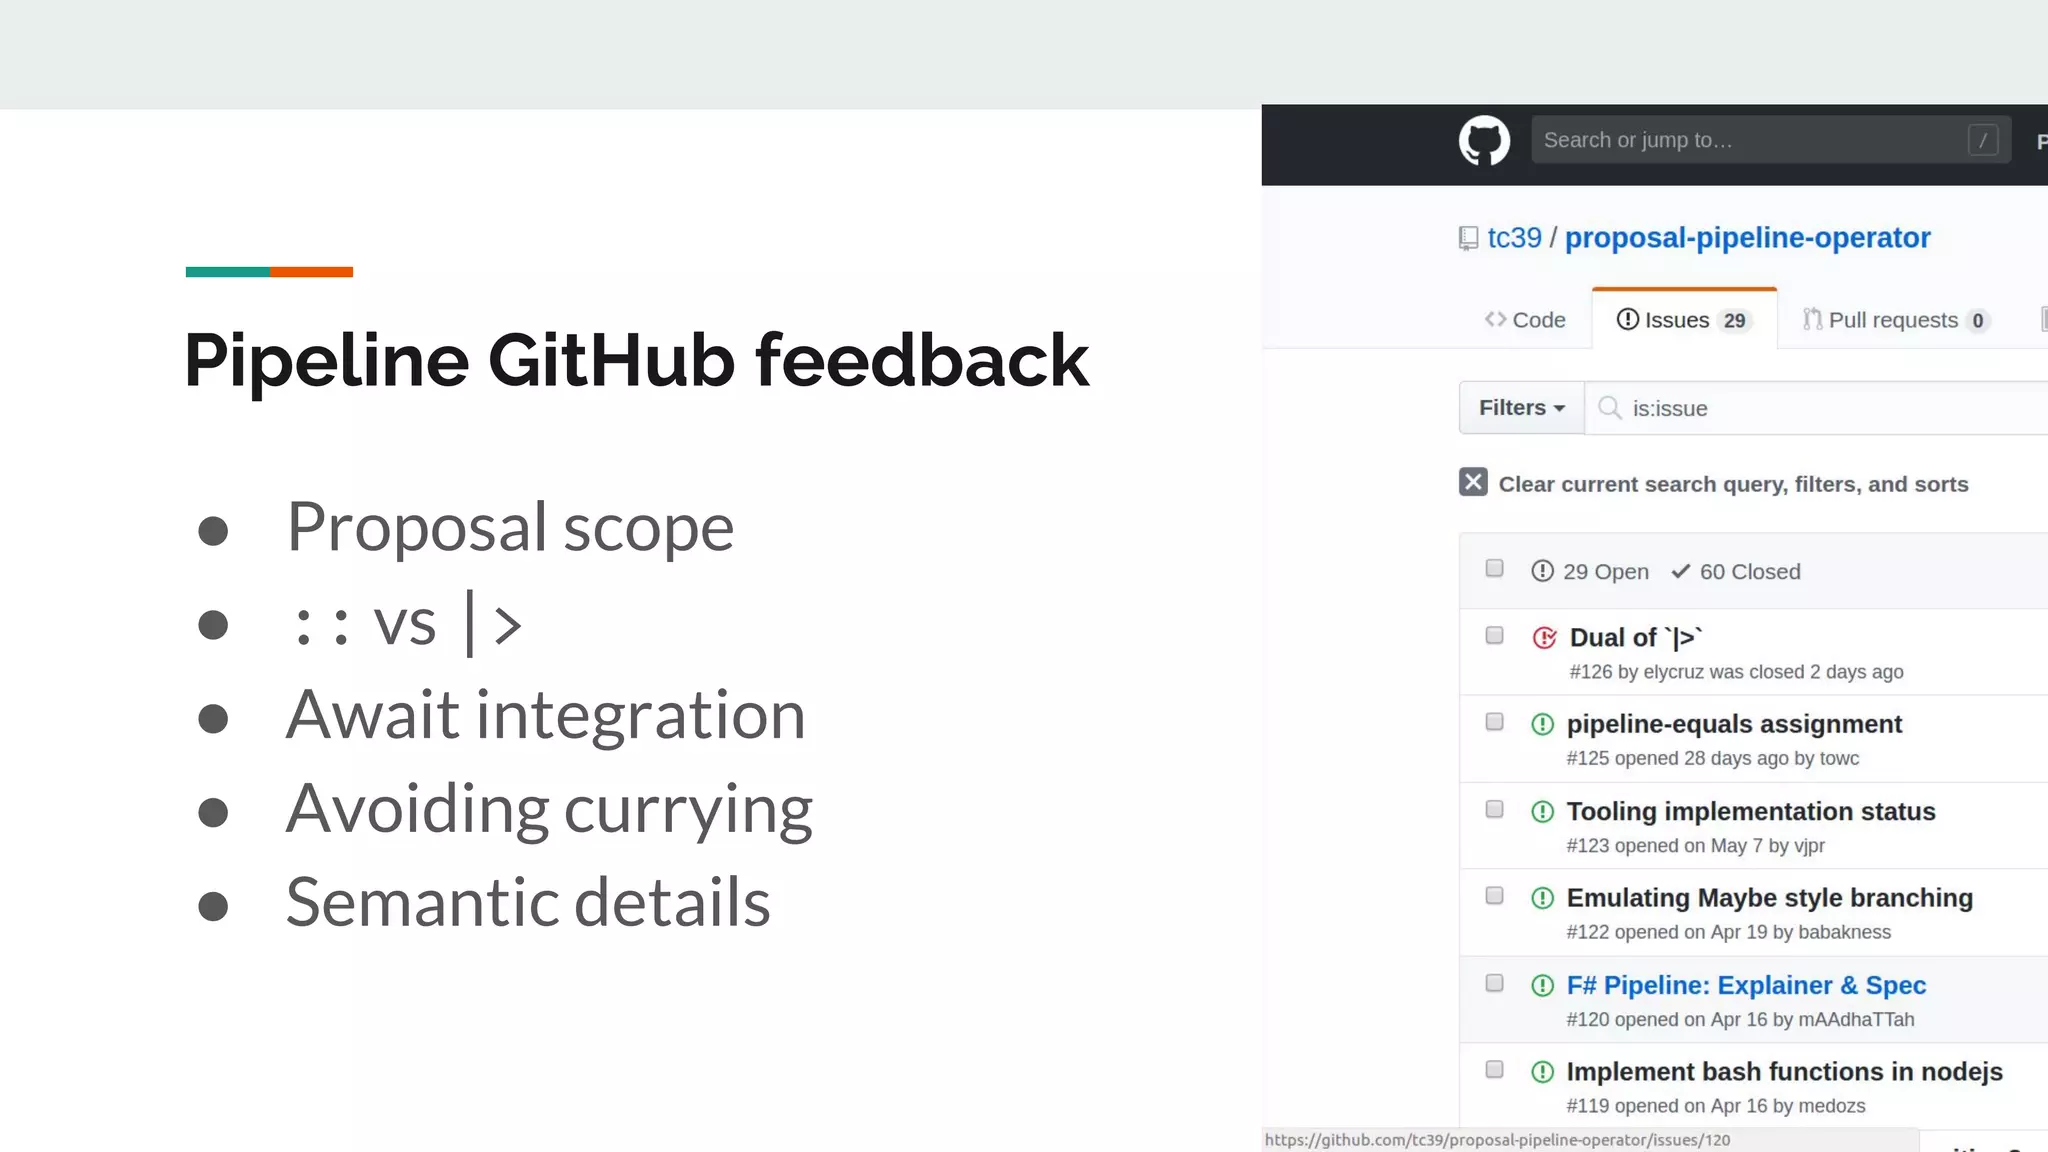Open the proposal-pipeline-operator repository link
This screenshot has height=1152, width=2048.
coord(1747,238)
